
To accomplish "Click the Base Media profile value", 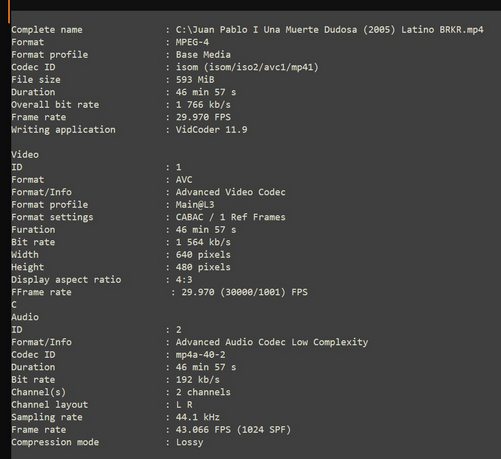I will (x=203, y=55).
